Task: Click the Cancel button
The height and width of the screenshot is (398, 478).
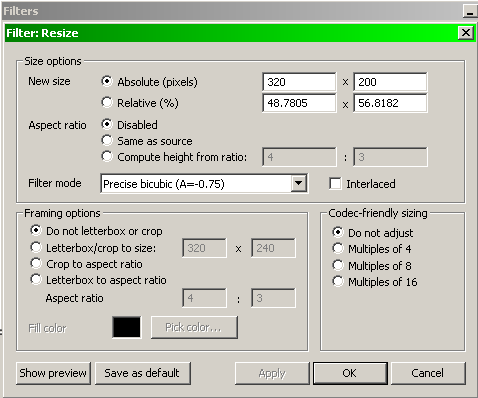Action: 428,373
